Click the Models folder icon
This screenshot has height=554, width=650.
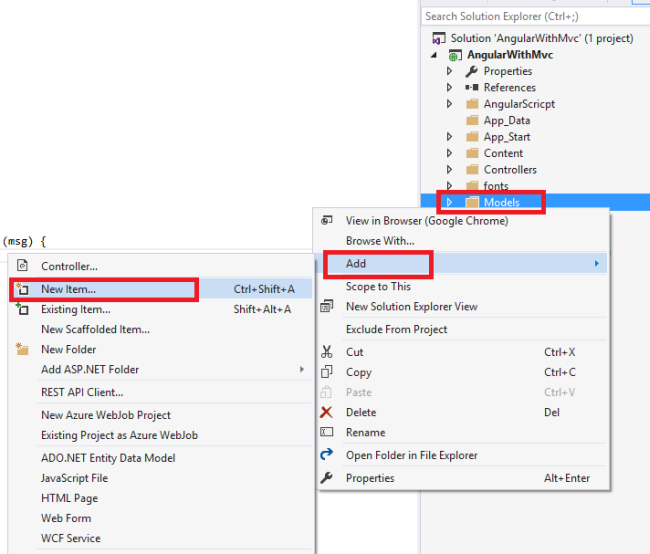tap(472, 202)
